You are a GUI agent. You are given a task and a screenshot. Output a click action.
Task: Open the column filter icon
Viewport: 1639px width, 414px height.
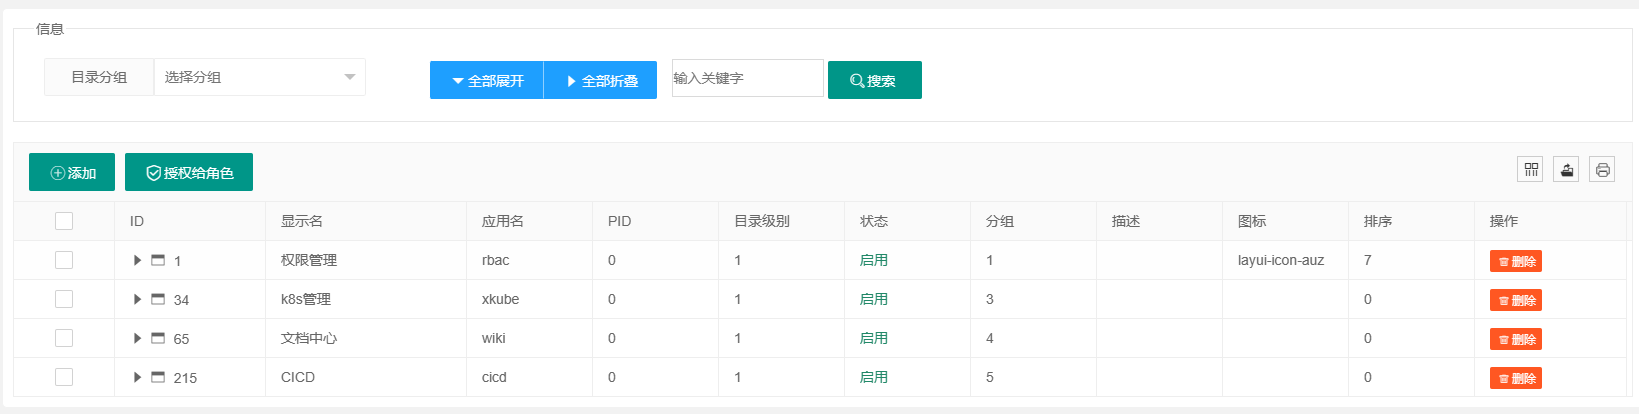(1530, 170)
